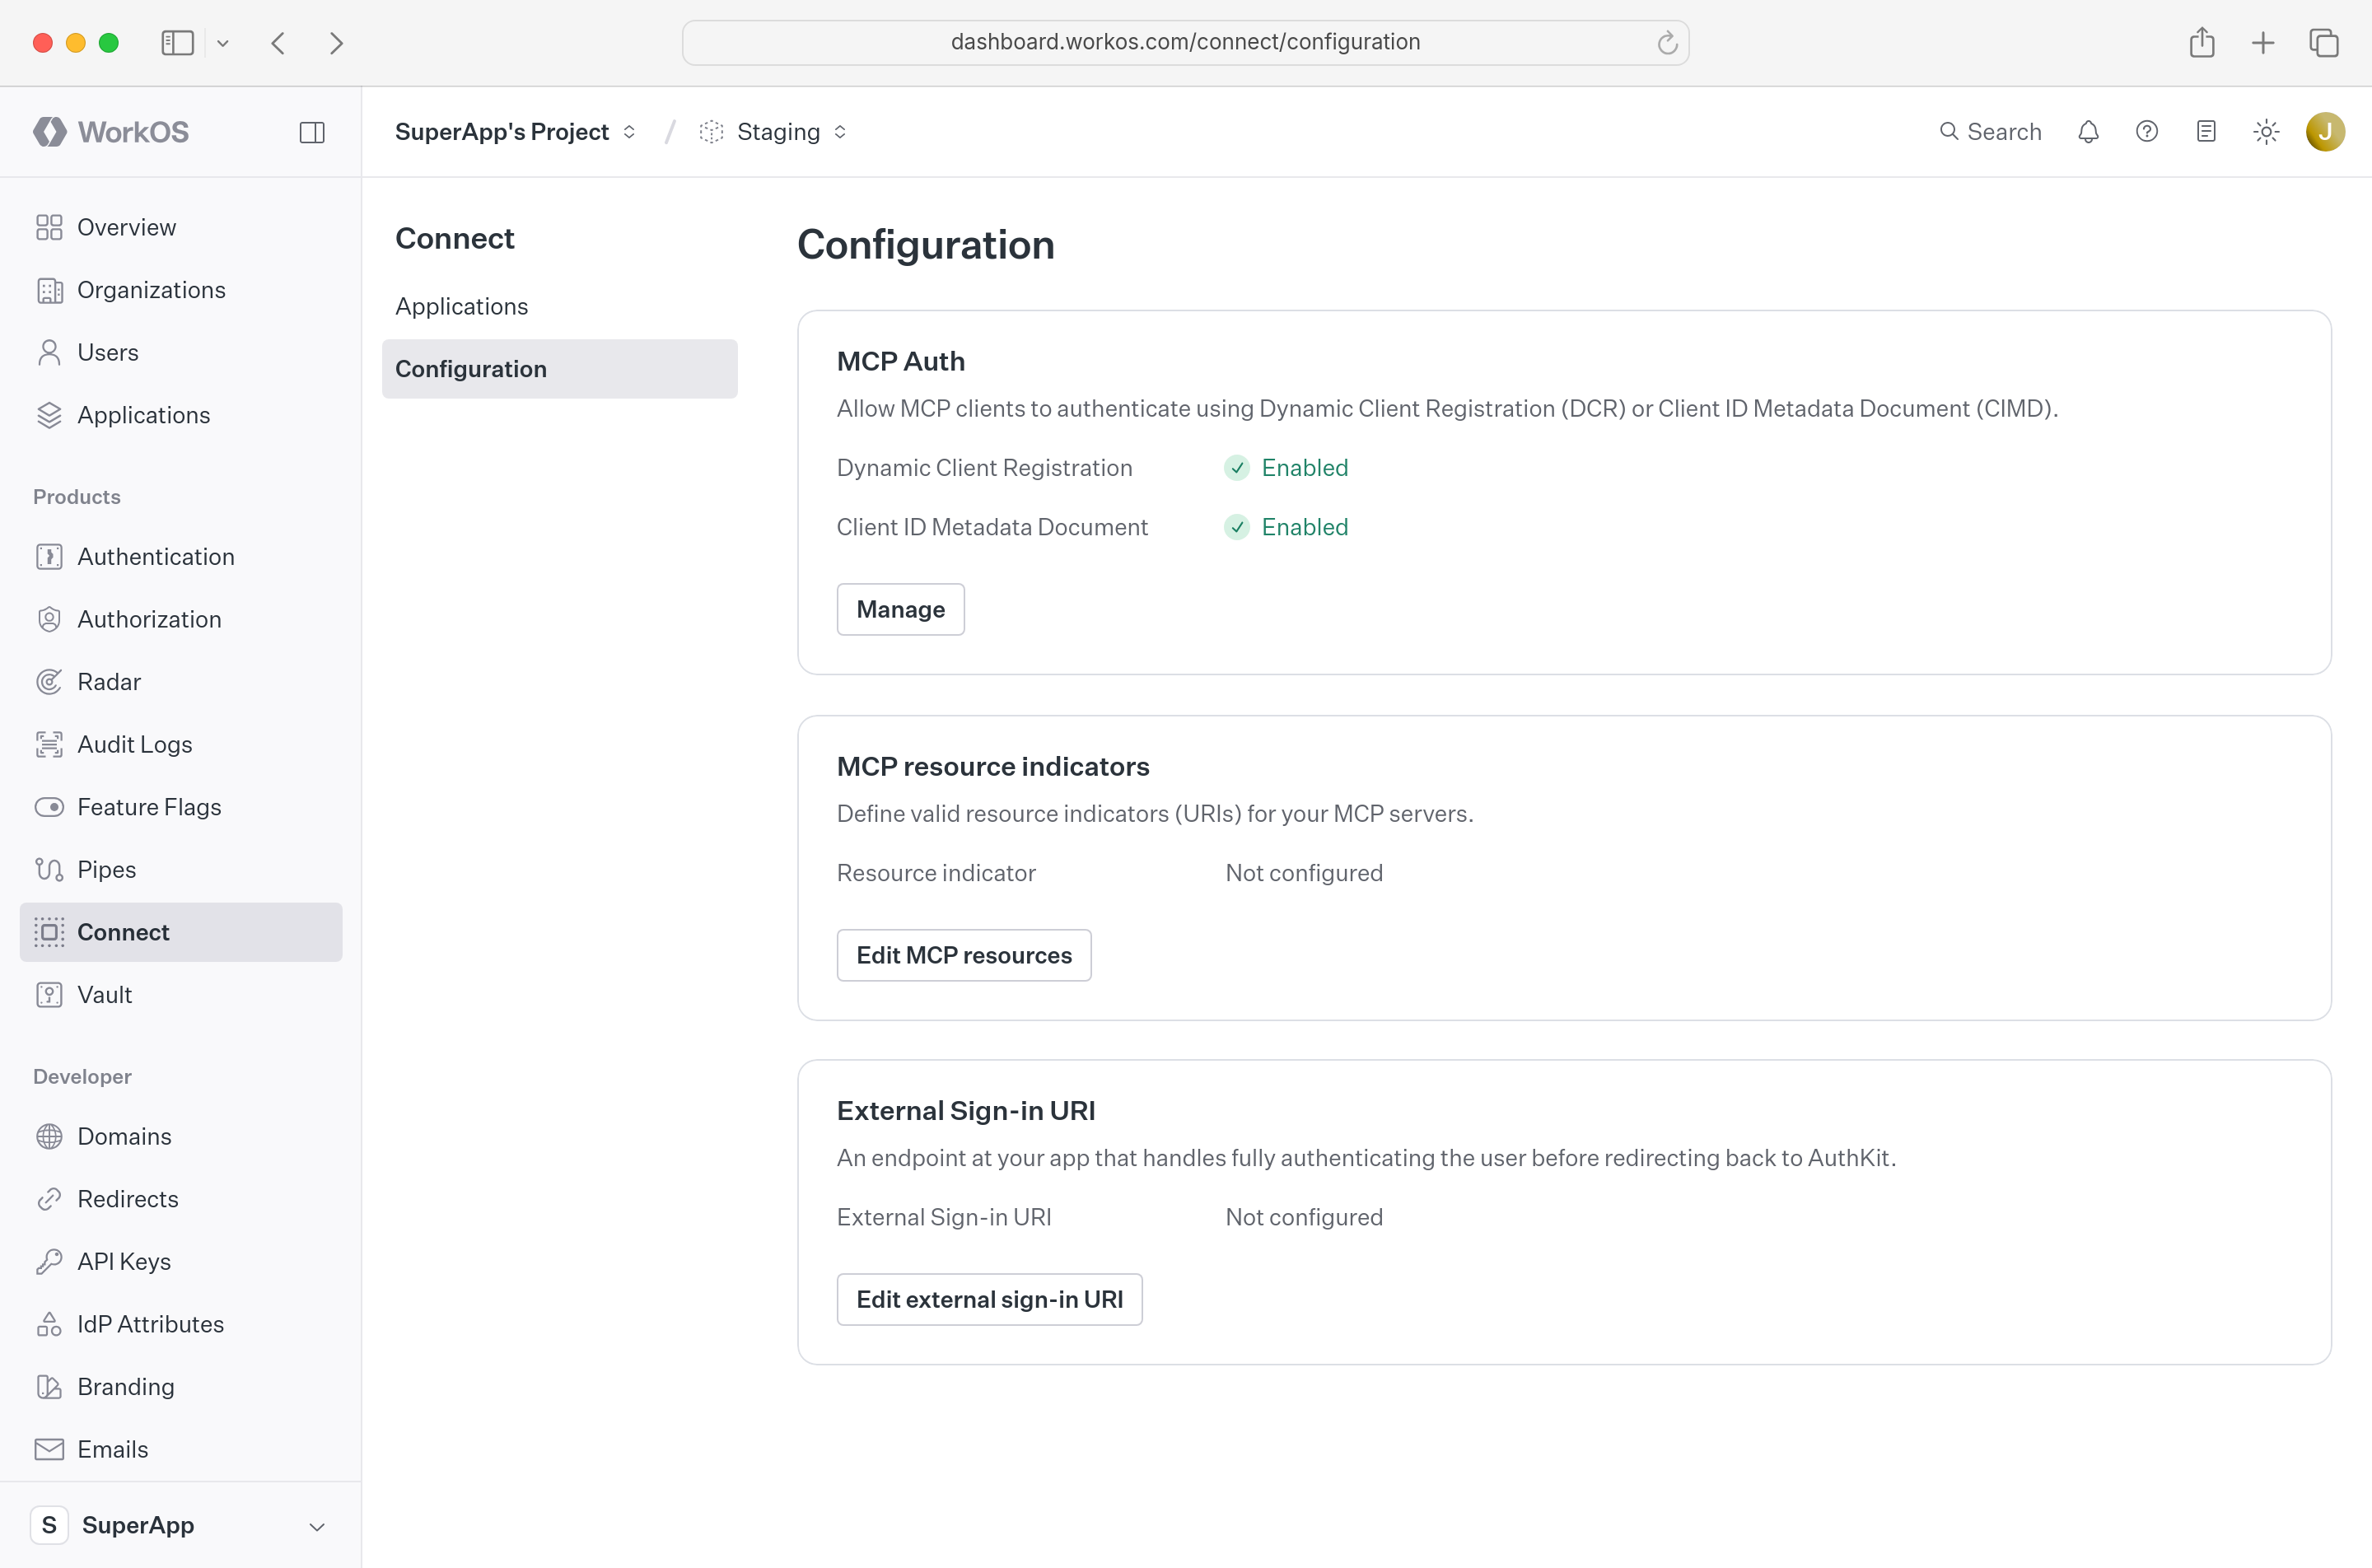Open the help question mark icon
Viewport: 2372px width, 1568px height.
(2146, 132)
